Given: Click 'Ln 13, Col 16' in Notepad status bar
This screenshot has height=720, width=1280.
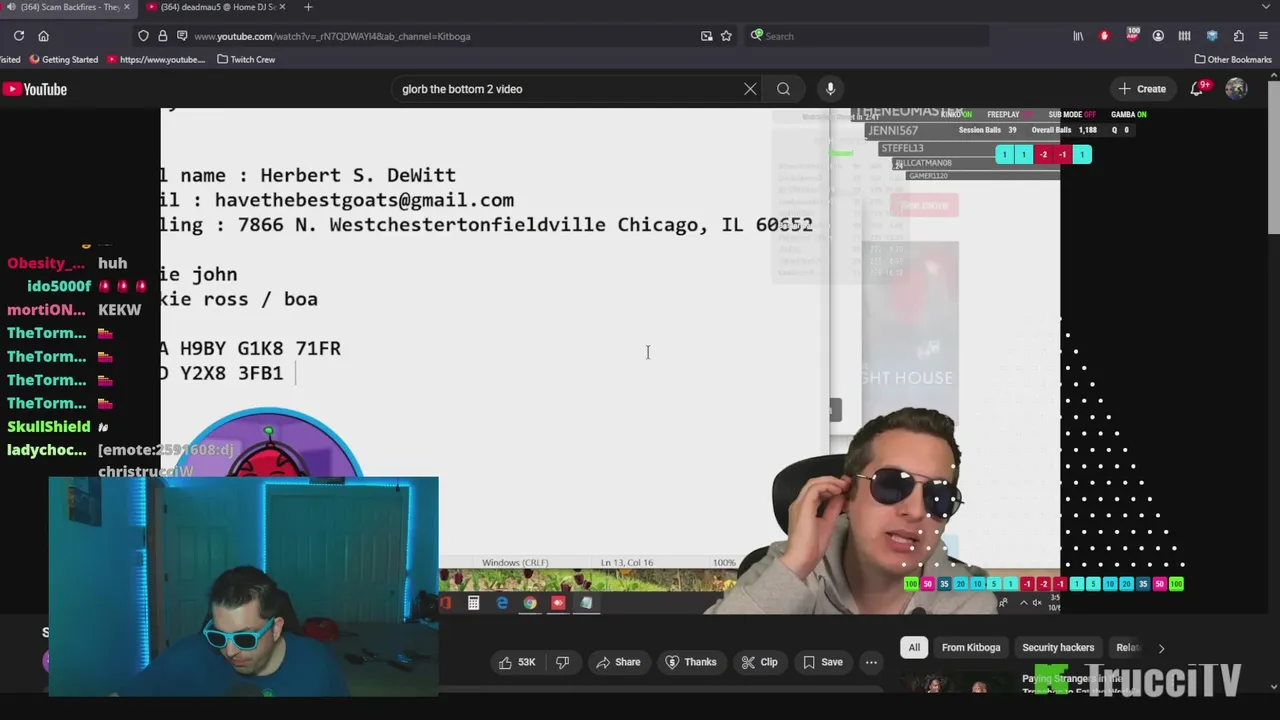Looking at the screenshot, I should click(627, 563).
